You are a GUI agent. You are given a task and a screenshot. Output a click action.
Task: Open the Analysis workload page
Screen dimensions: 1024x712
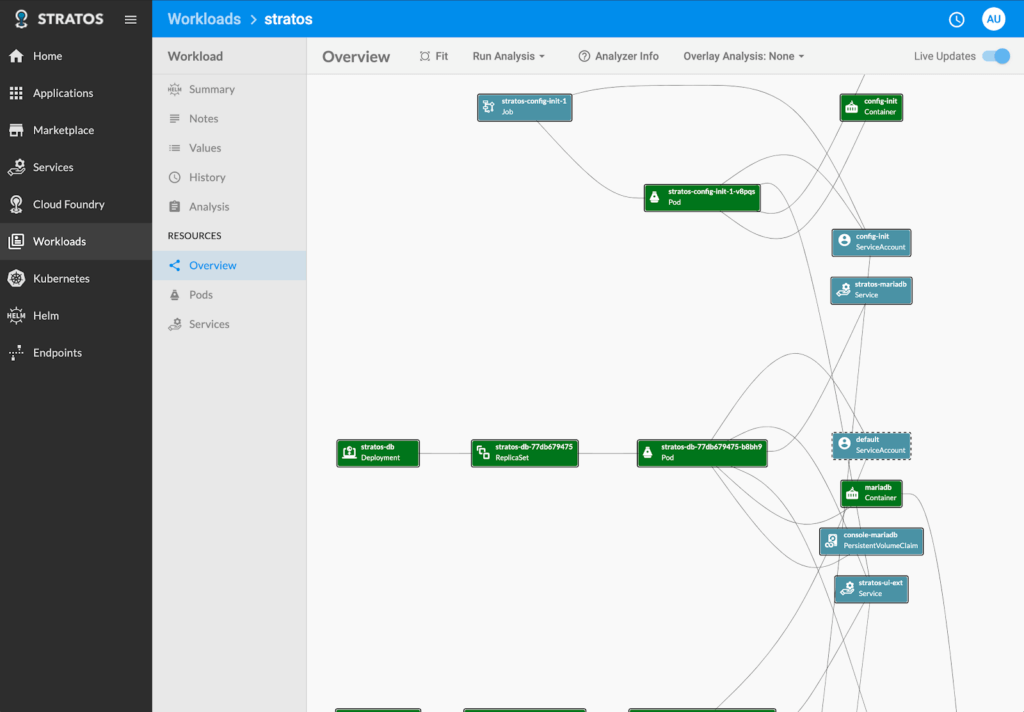229,206
